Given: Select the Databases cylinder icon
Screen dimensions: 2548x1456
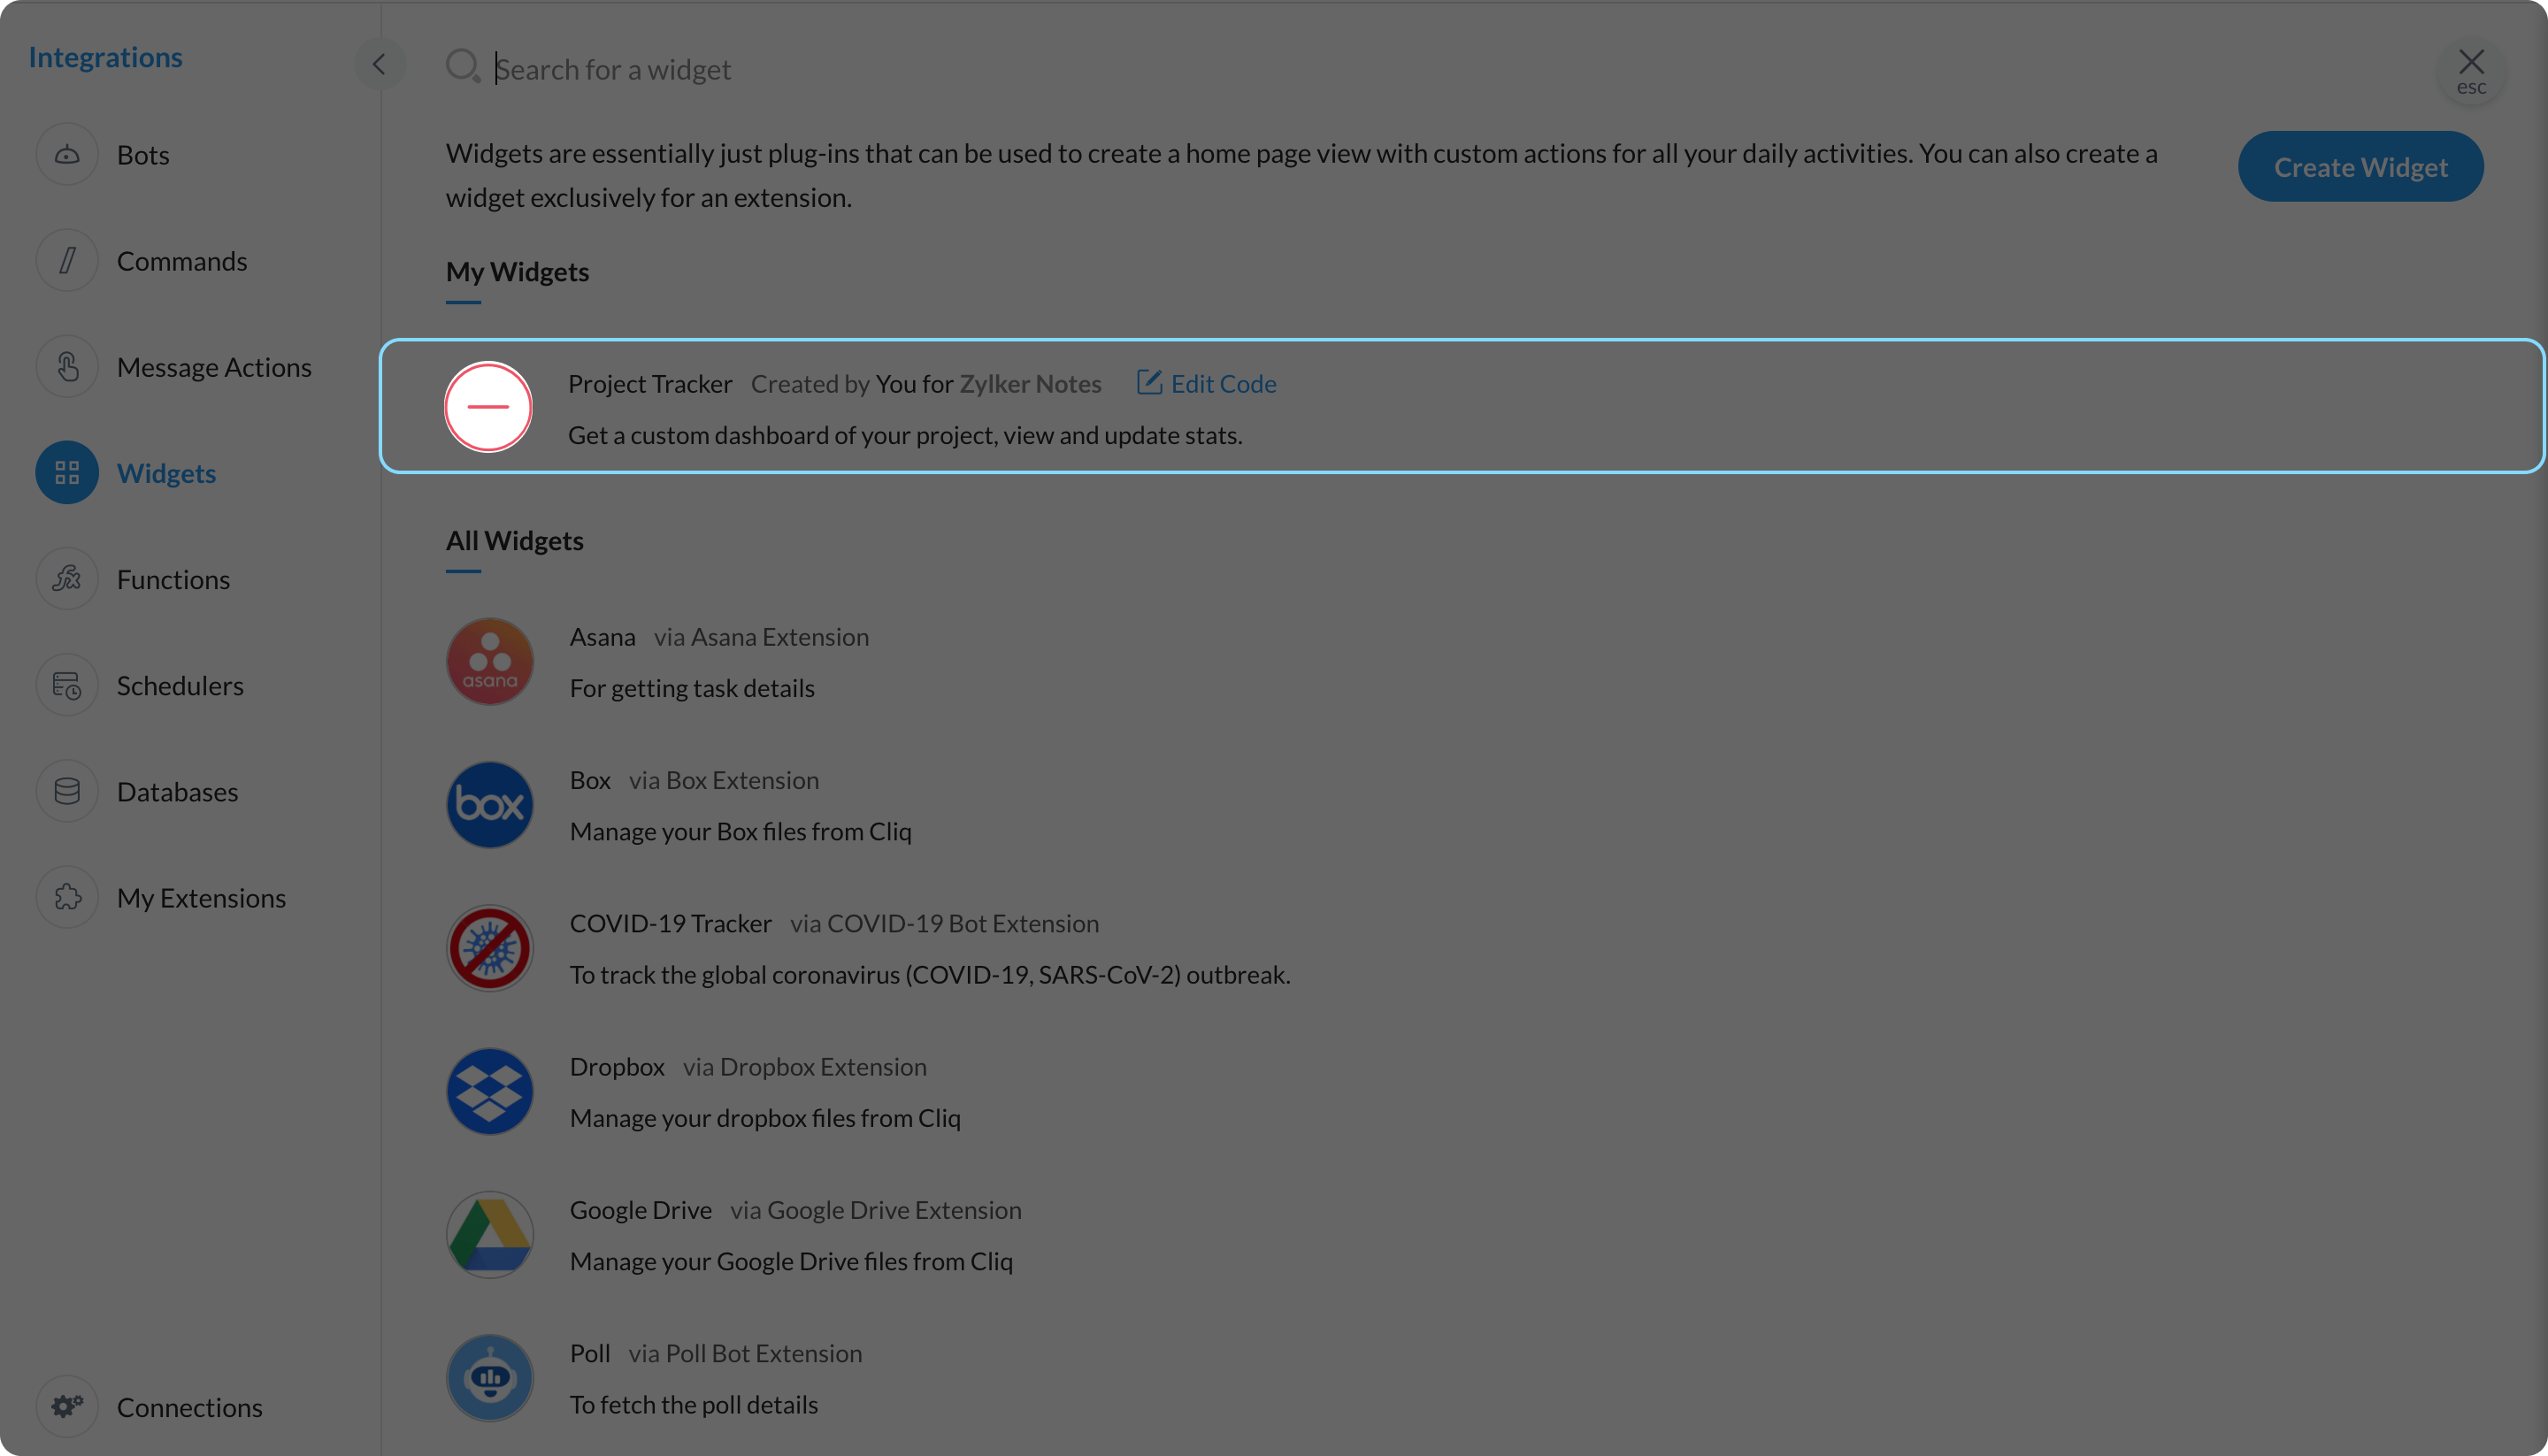Looking at the screenshot, I should click(x=67, y=790).
